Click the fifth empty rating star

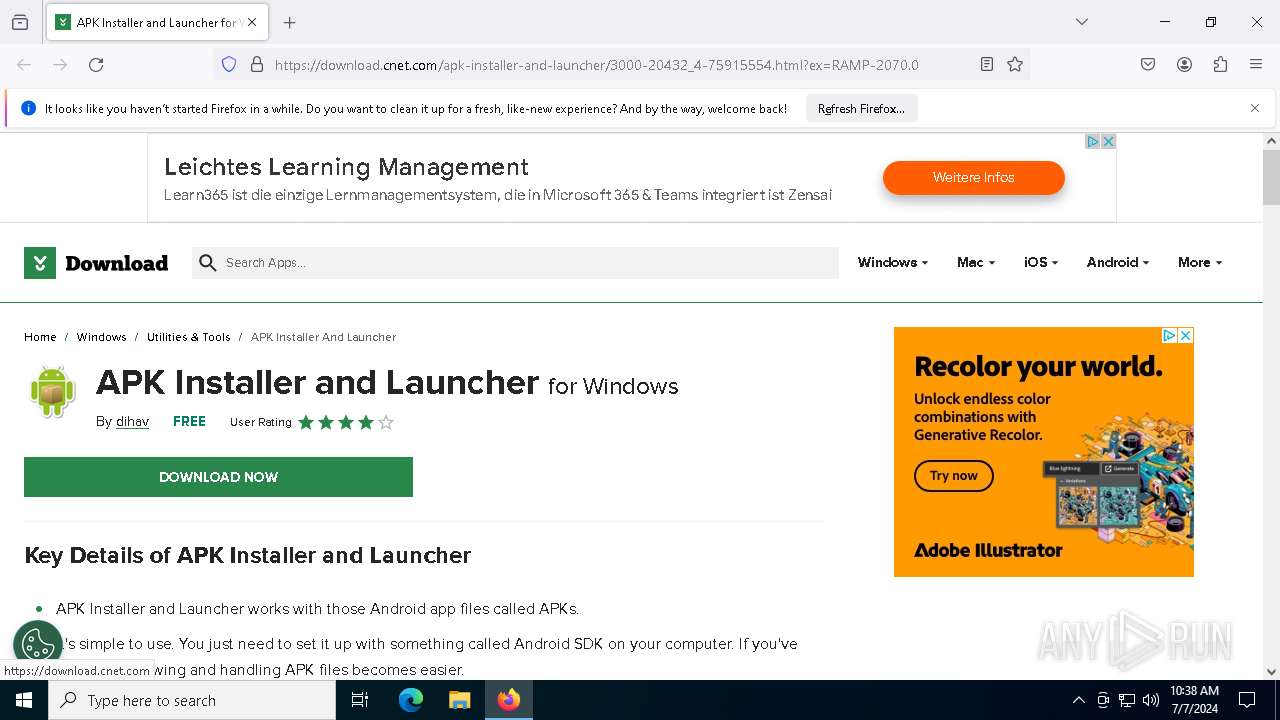(x=386, y=422)
